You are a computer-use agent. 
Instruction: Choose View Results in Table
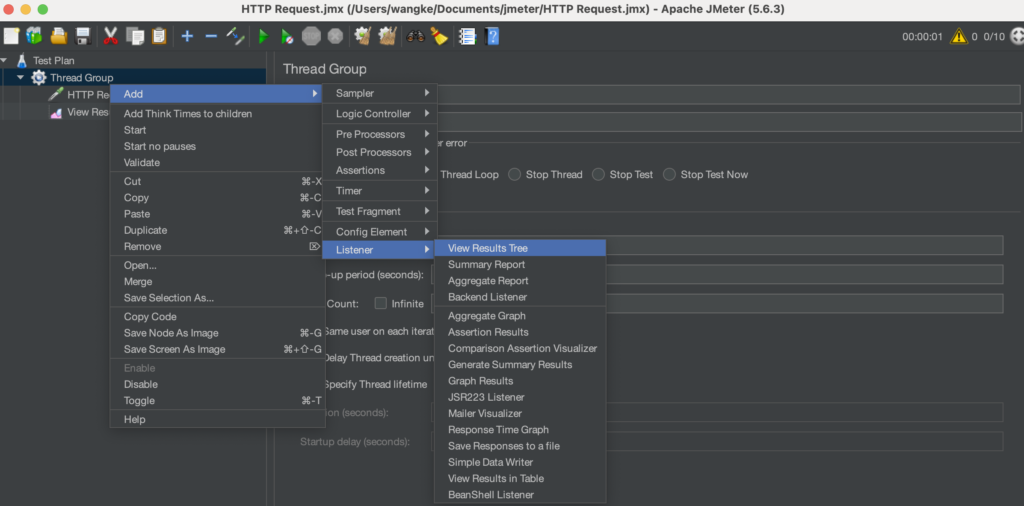tap(520, 479)
